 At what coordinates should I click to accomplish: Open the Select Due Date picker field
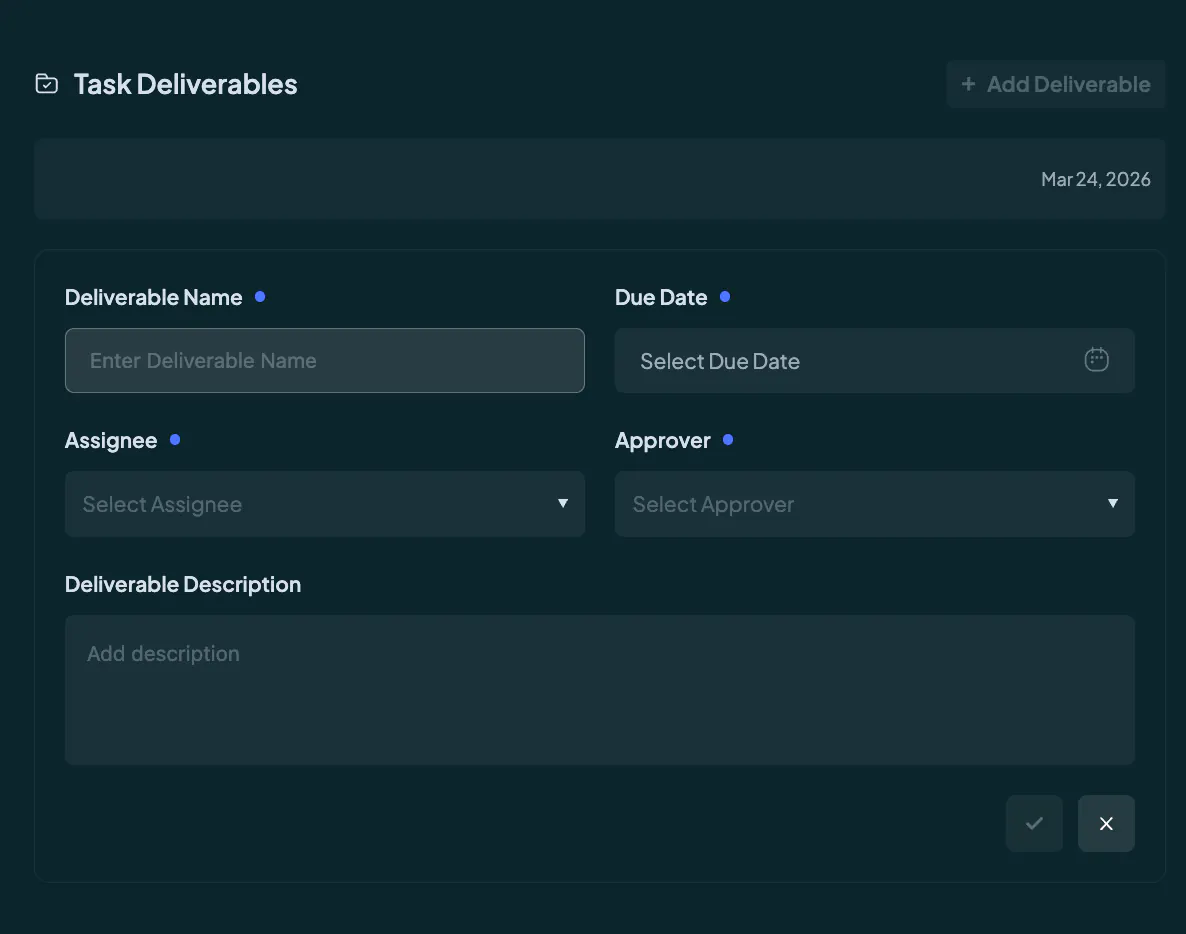[x=874, y=360]
